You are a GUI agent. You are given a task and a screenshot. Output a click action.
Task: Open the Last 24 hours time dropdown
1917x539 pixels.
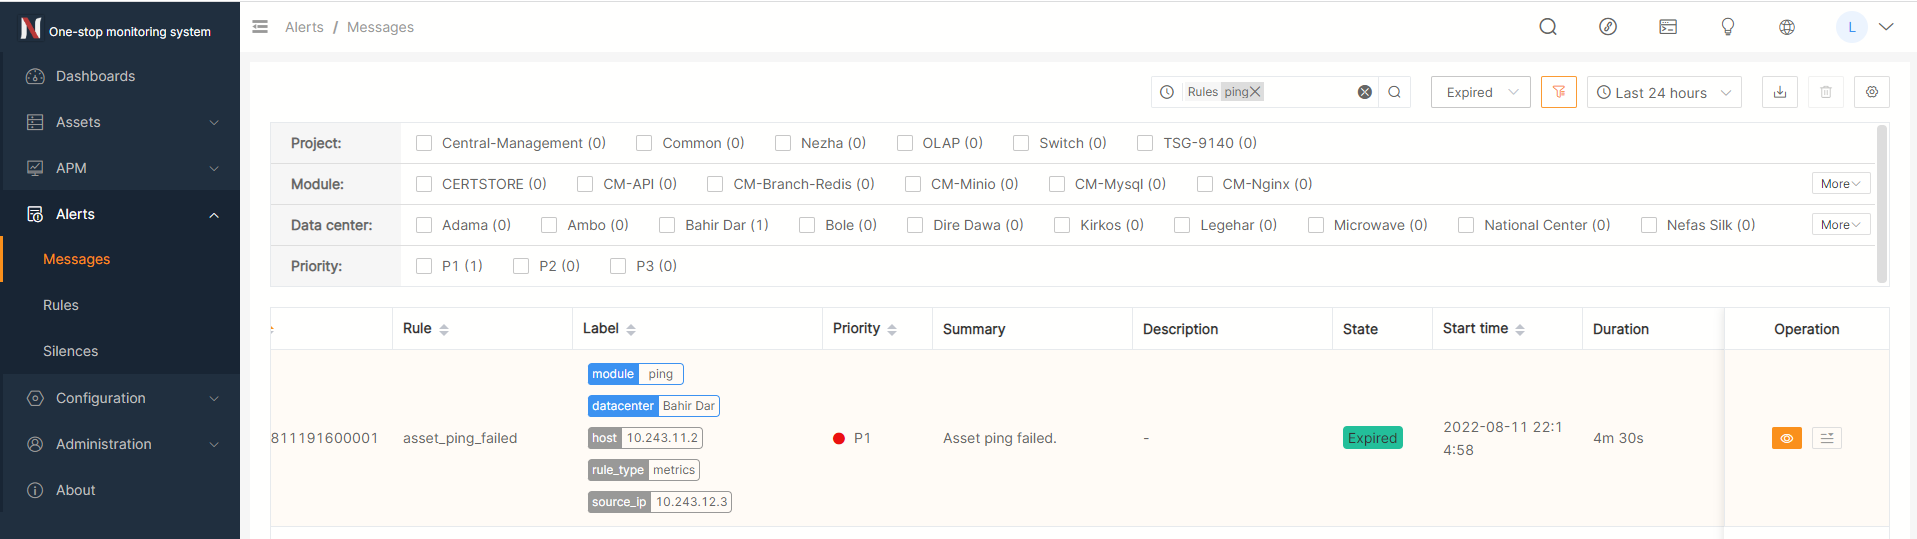click(x=1663, y=92)
